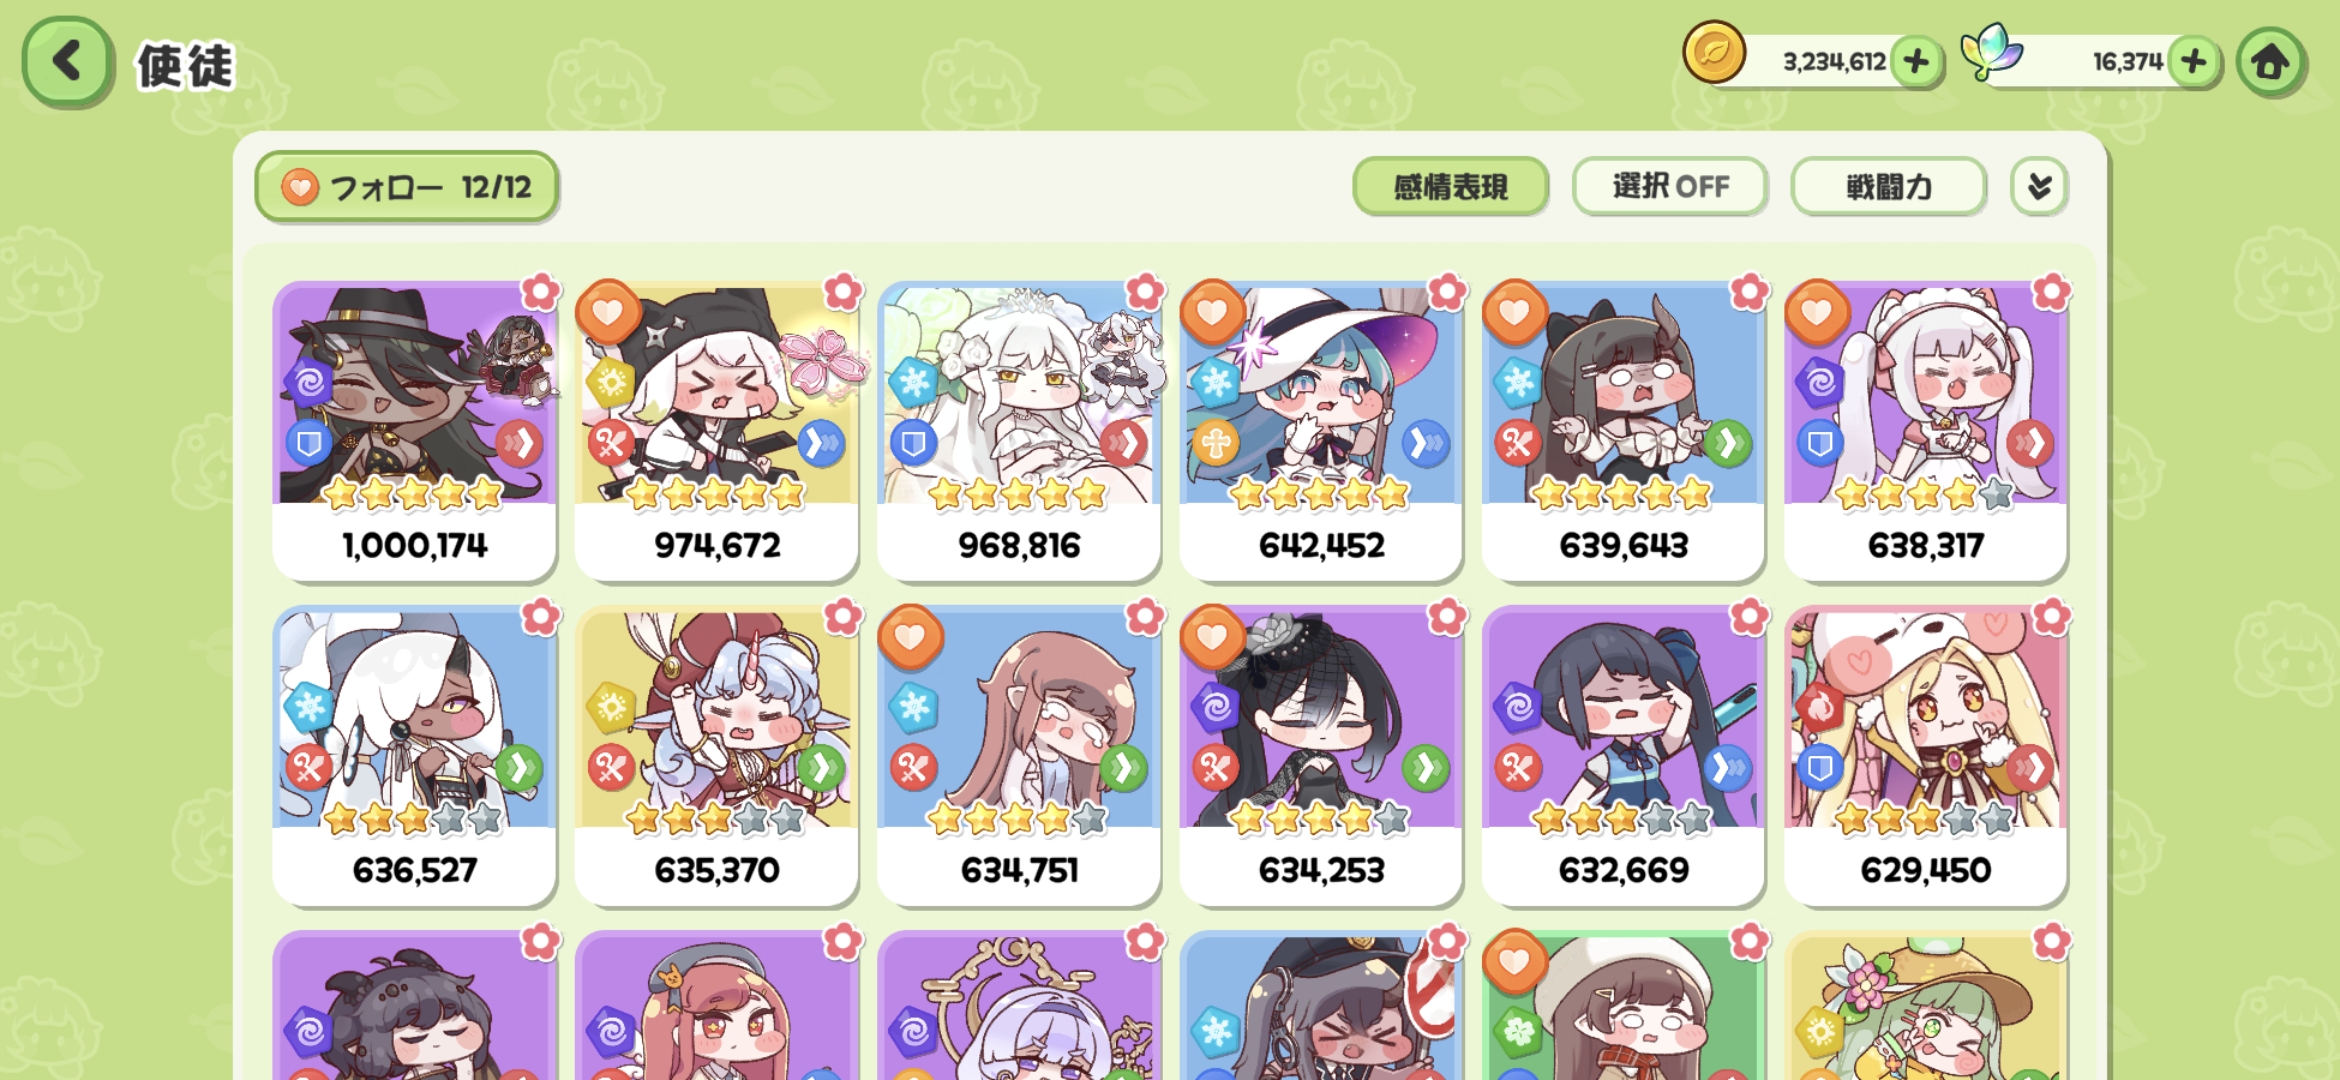Open the home screen via house icon
The image size is (2340, 1080).
point(2271,62)
